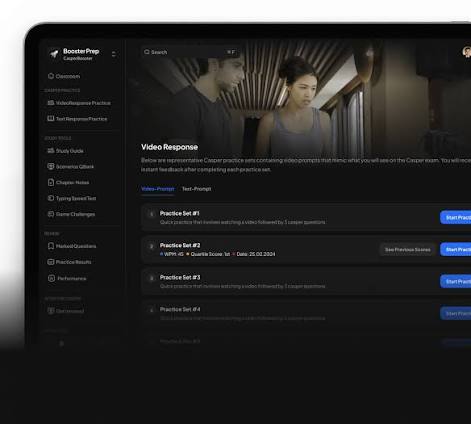Viewport: 471px width, 424px height.
Task: Click the Practice Set #3 title
Action: pos(180,277)
